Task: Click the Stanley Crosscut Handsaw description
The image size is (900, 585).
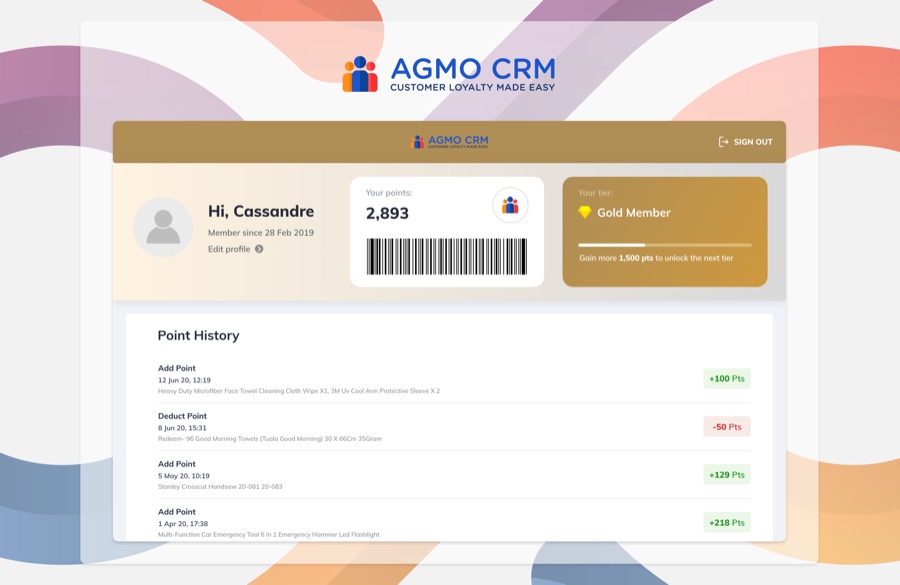Action: click(220, 487)
